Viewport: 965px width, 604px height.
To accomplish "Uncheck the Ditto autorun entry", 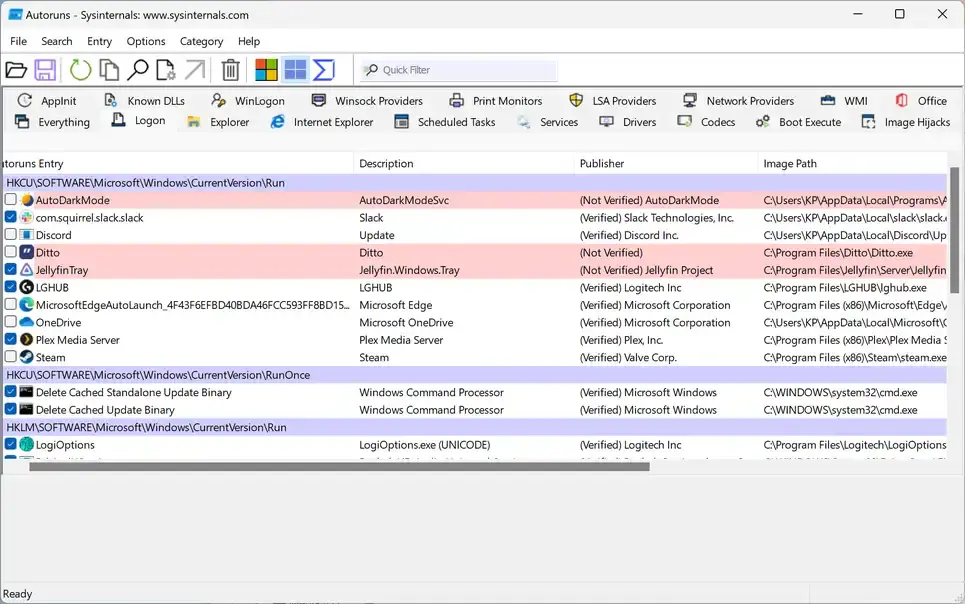I will click(x=9, y=252).
